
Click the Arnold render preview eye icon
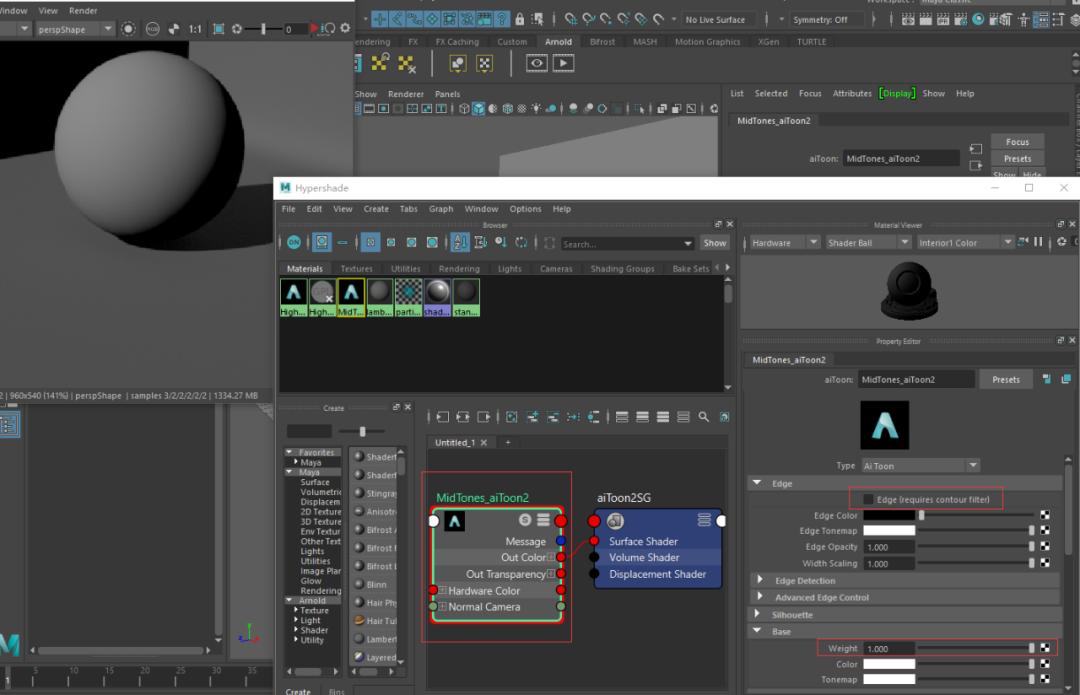pos(537,63)
